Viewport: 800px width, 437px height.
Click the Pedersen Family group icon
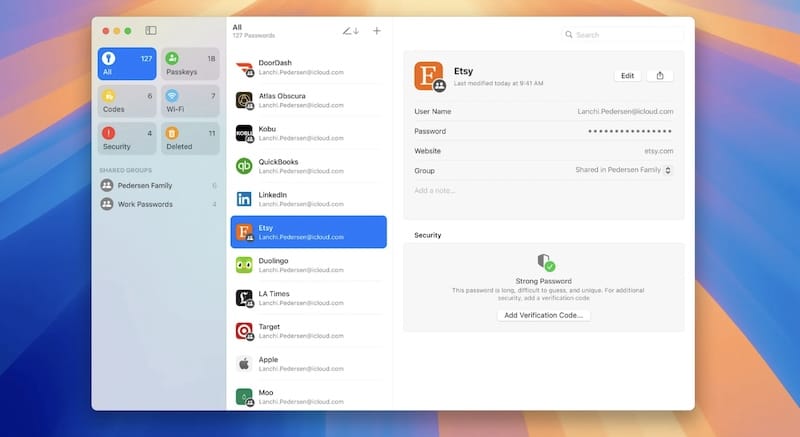coord(107,186)
